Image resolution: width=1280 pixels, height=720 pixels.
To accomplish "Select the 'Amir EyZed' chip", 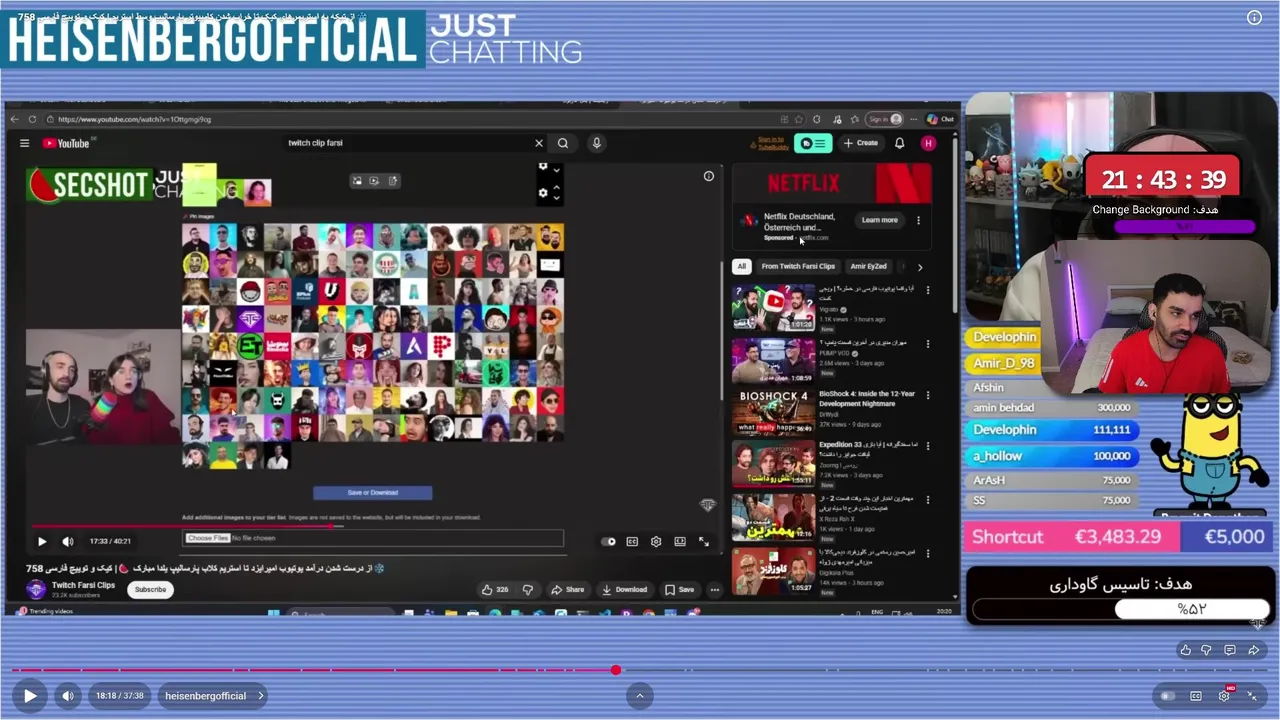I will (868, 267).
